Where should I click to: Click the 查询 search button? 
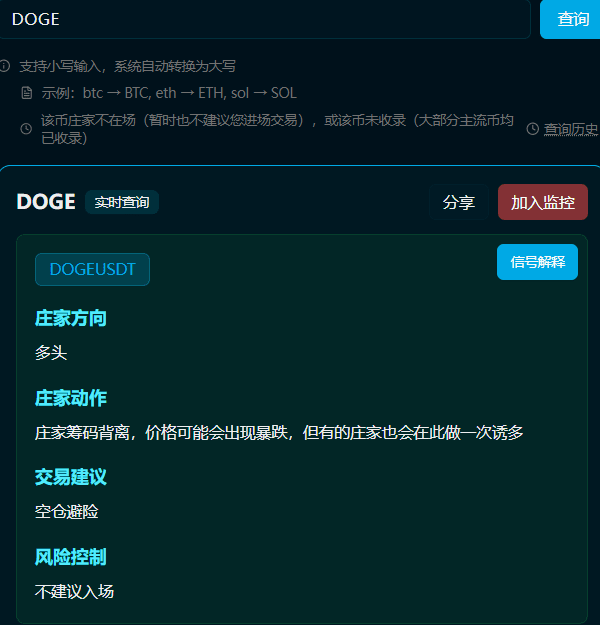point(570,19)
